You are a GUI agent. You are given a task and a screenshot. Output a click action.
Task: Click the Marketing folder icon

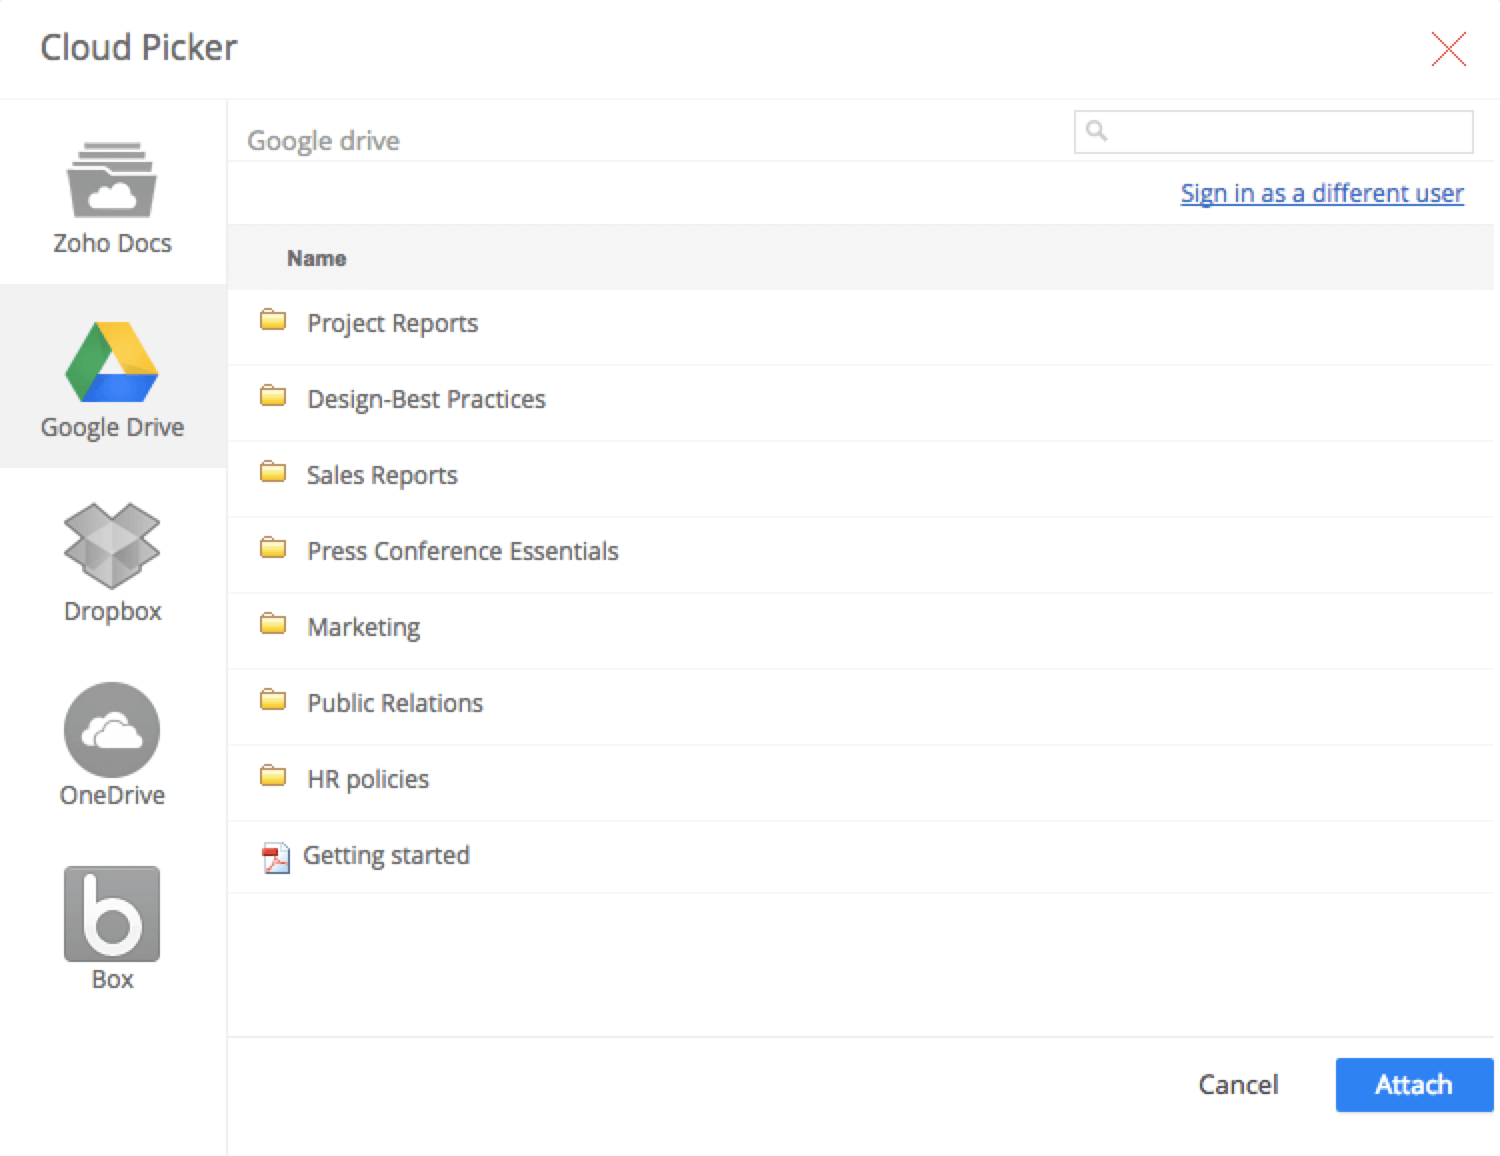(x=273, y=625)
